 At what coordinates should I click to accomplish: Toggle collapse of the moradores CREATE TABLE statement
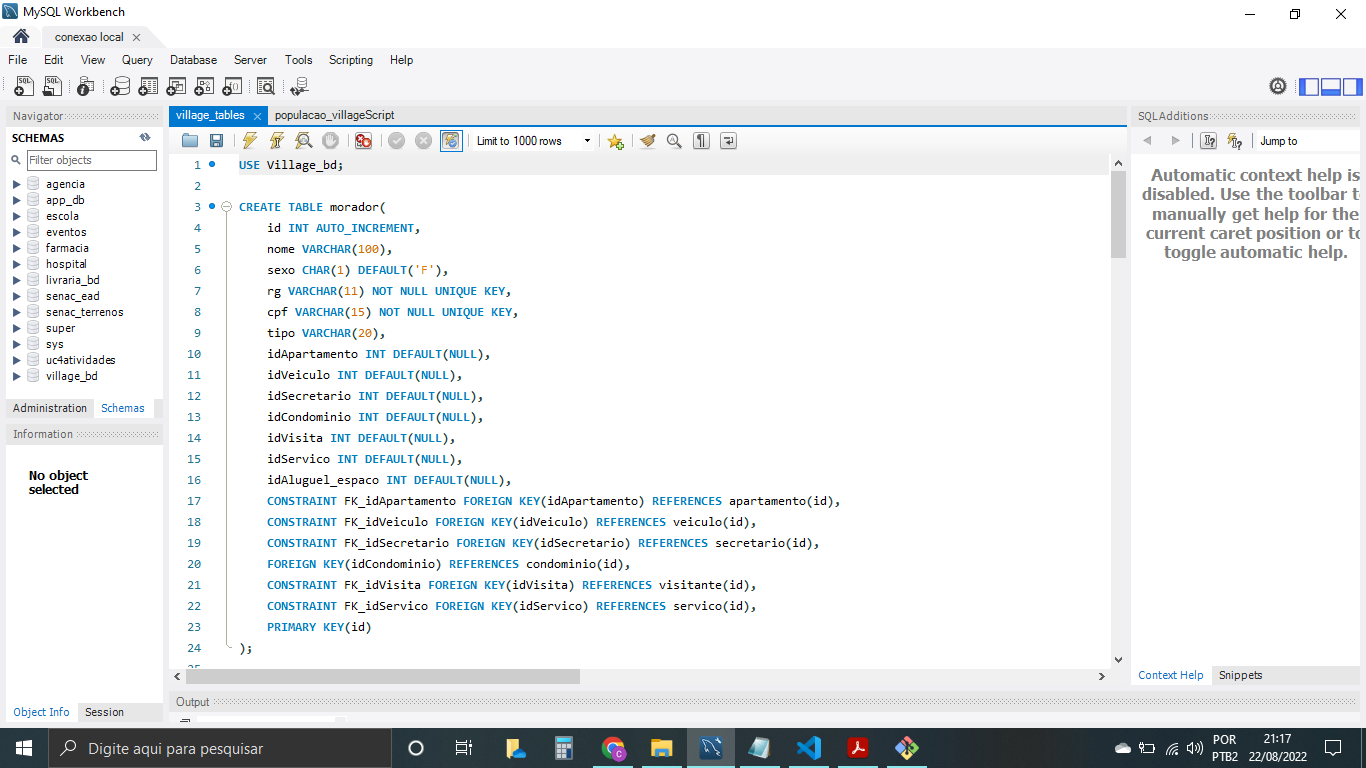click(x=227, y=207)
